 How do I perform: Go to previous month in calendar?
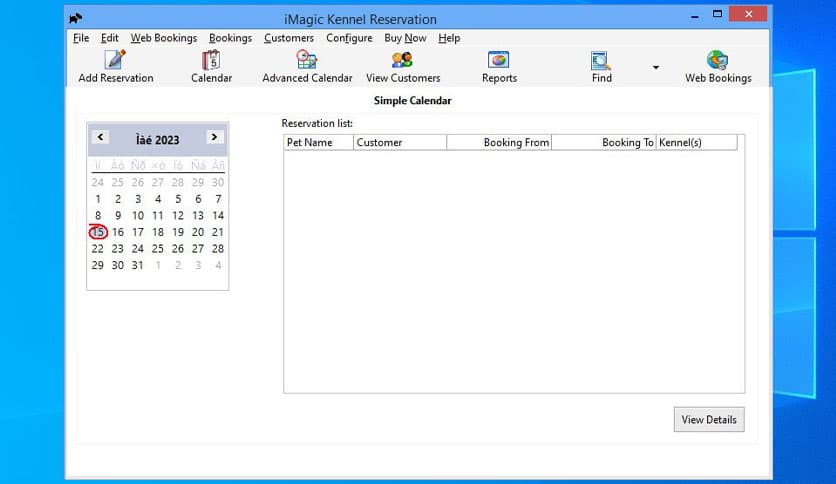point(100,137)
